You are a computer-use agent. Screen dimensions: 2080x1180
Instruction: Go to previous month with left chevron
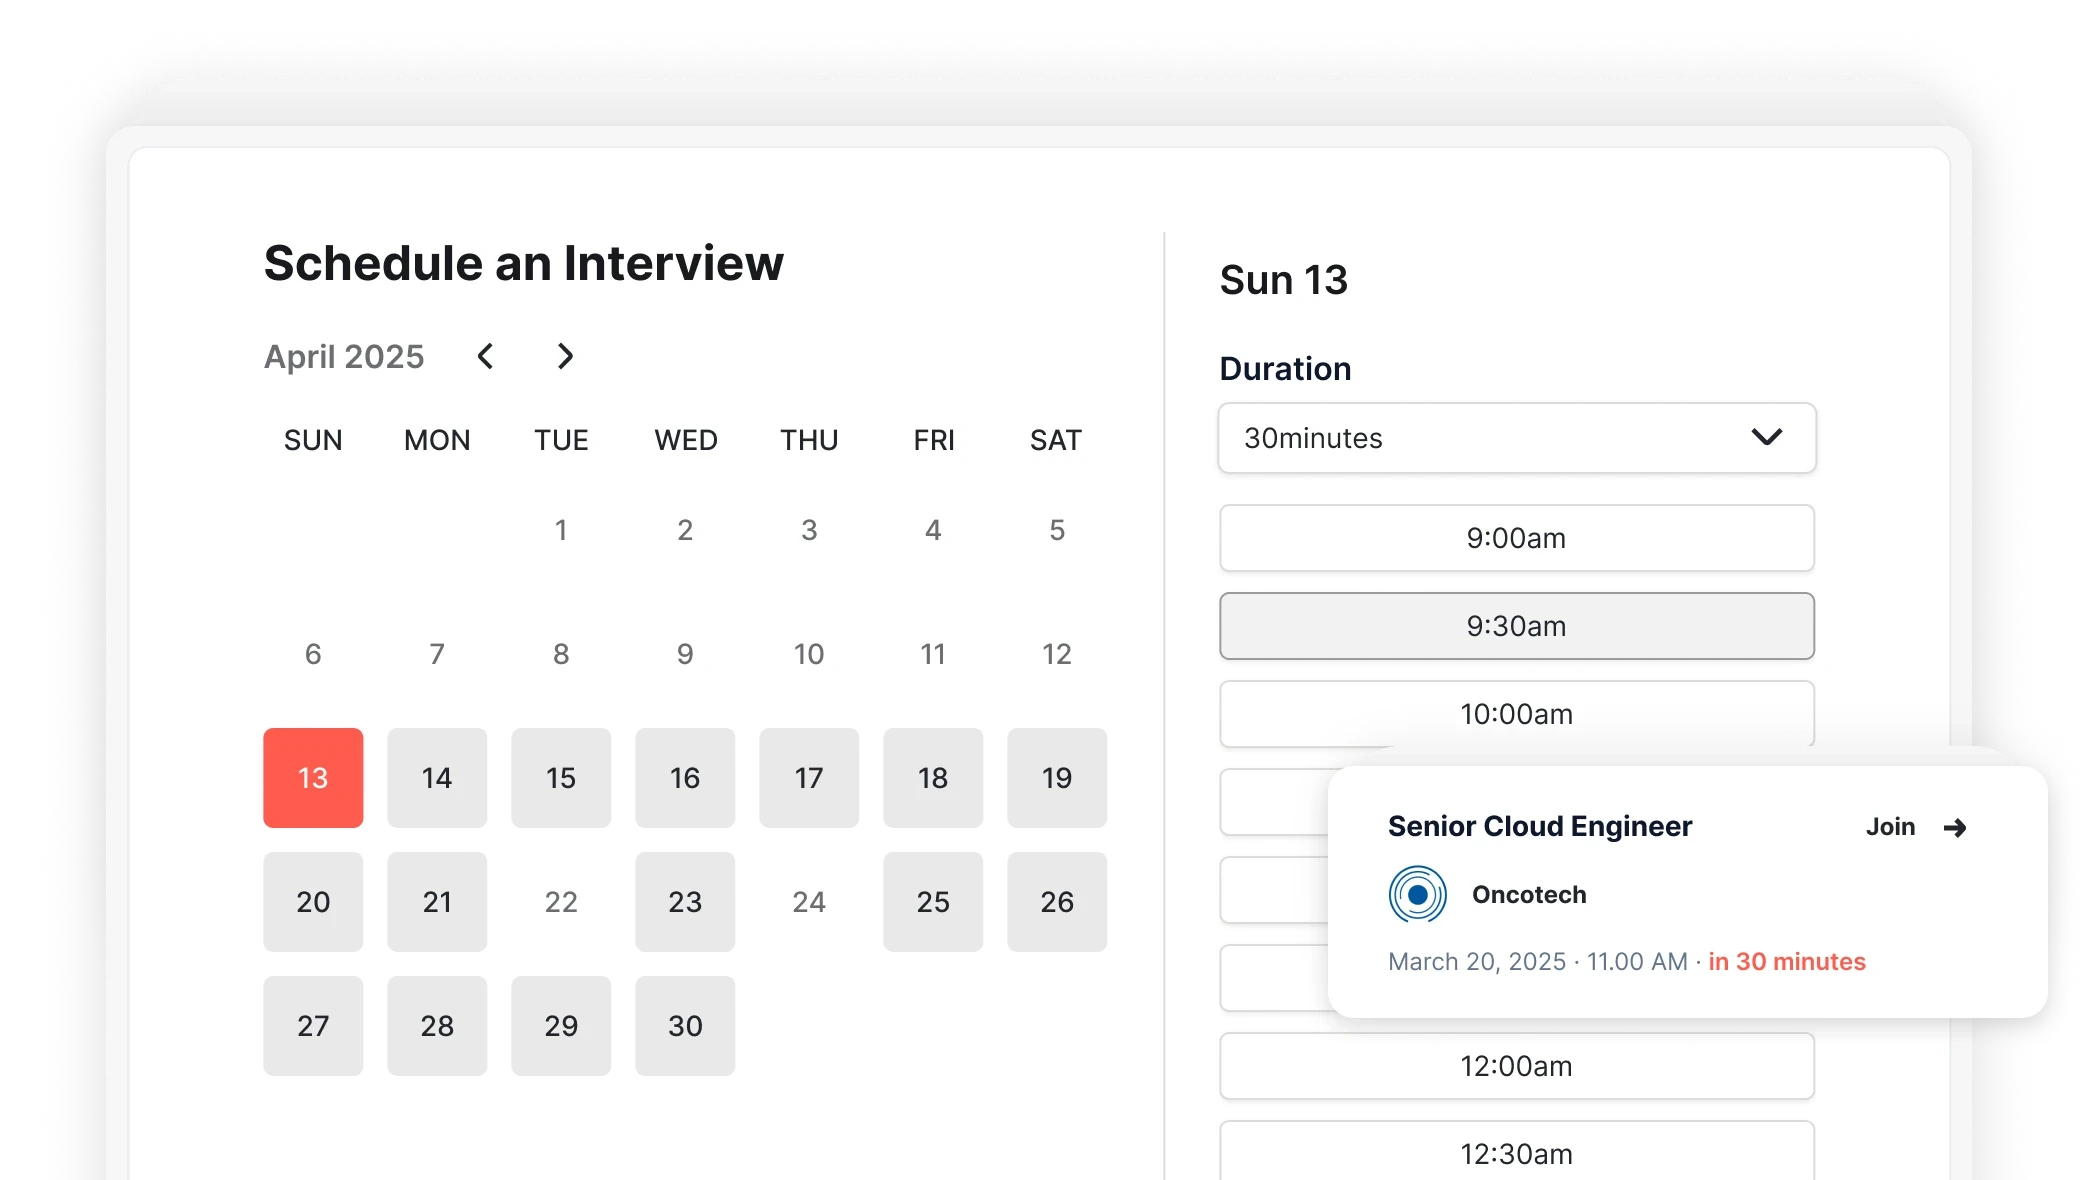pos(486,356)
